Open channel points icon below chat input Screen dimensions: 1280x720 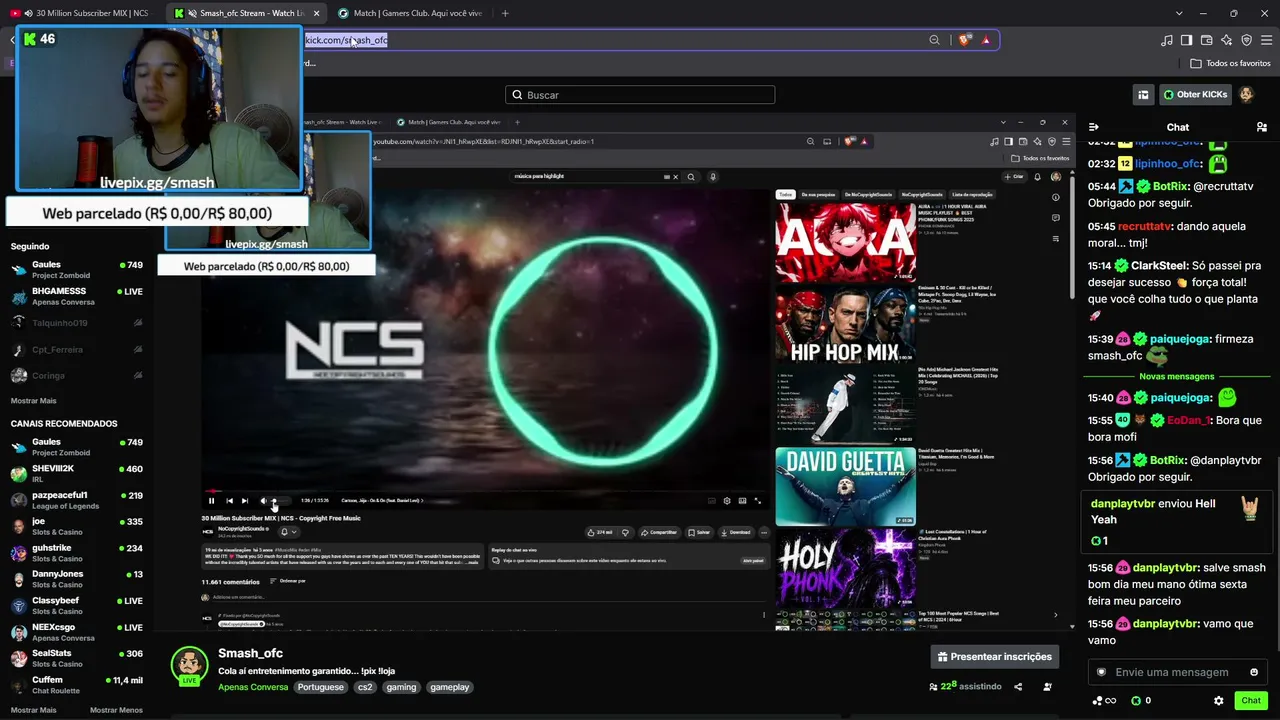(x=1104, y=701)
